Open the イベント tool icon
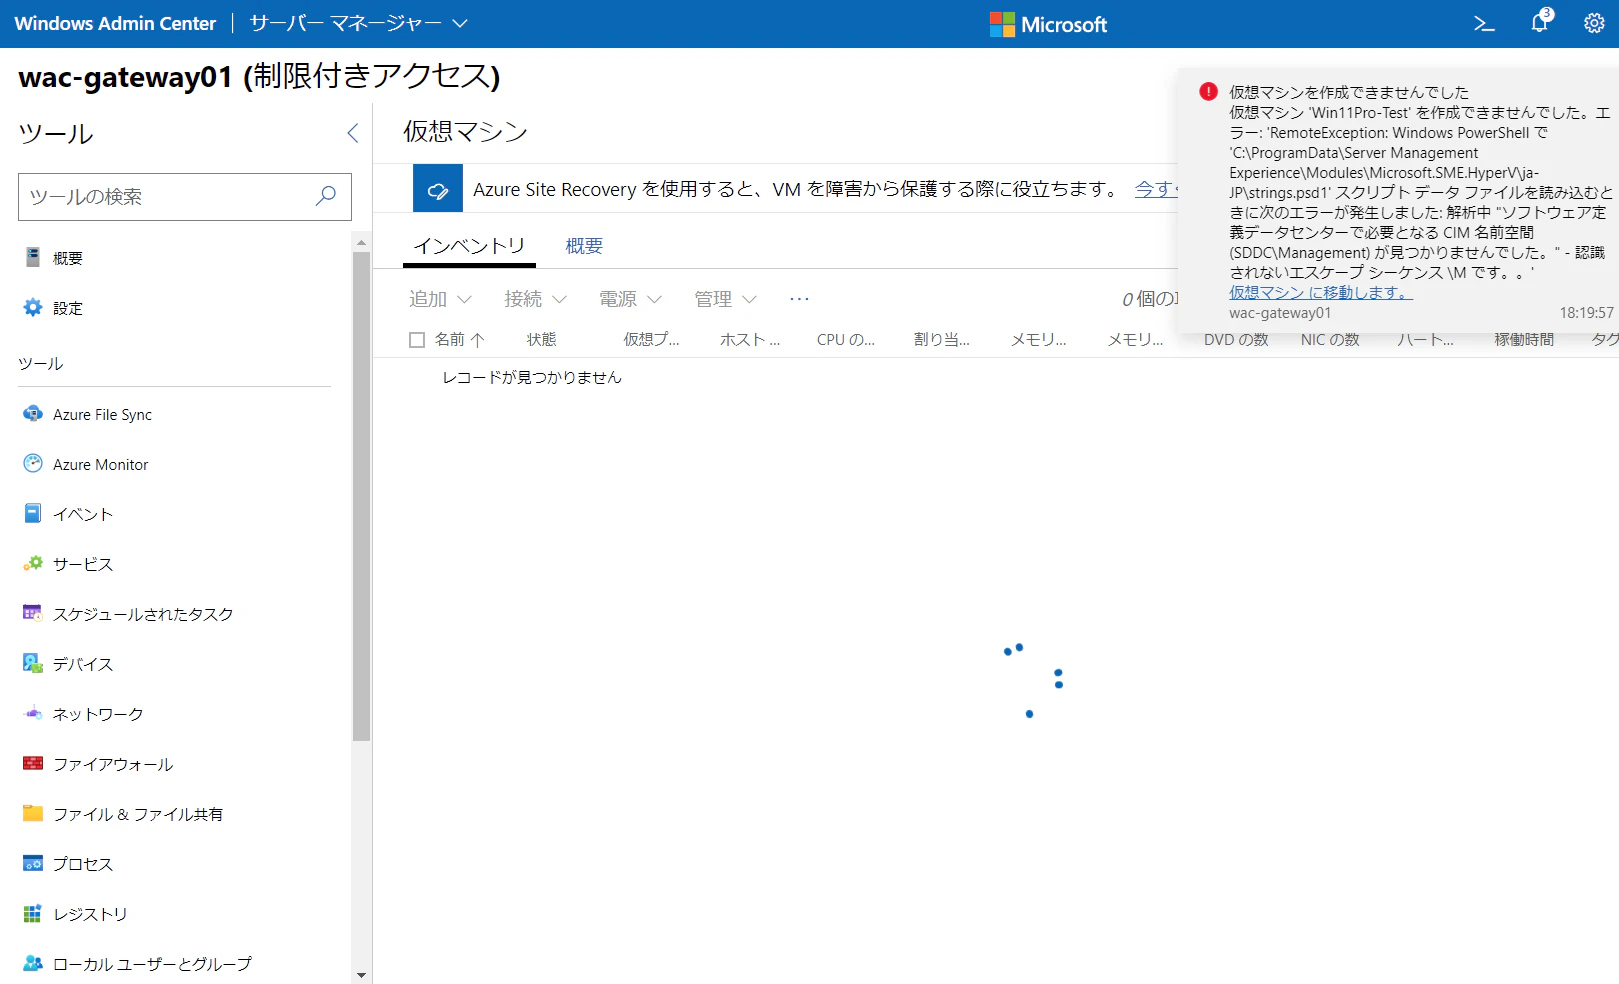1619x984 pixels. click(33, 513)
